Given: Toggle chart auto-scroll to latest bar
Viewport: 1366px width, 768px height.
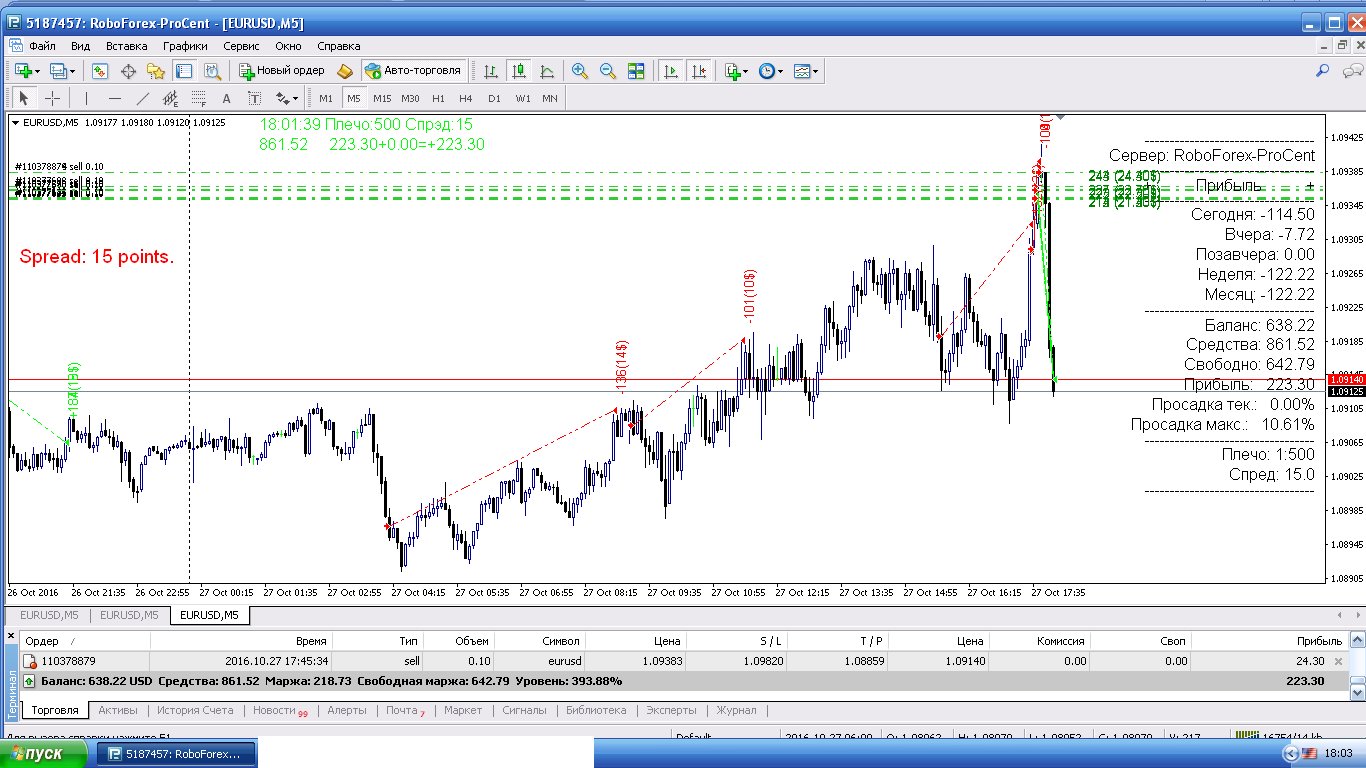Looking at the screenshot, I should click(670, 71).
